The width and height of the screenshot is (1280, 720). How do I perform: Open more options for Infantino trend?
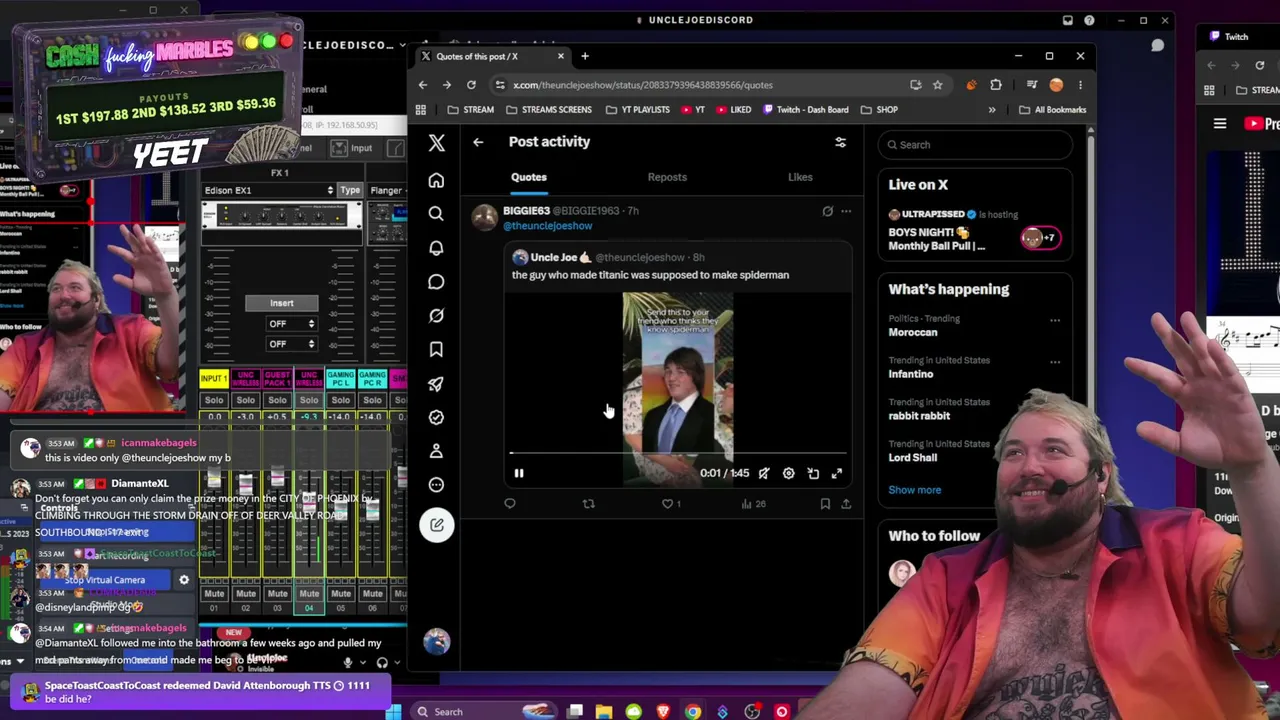(1055, 362)
